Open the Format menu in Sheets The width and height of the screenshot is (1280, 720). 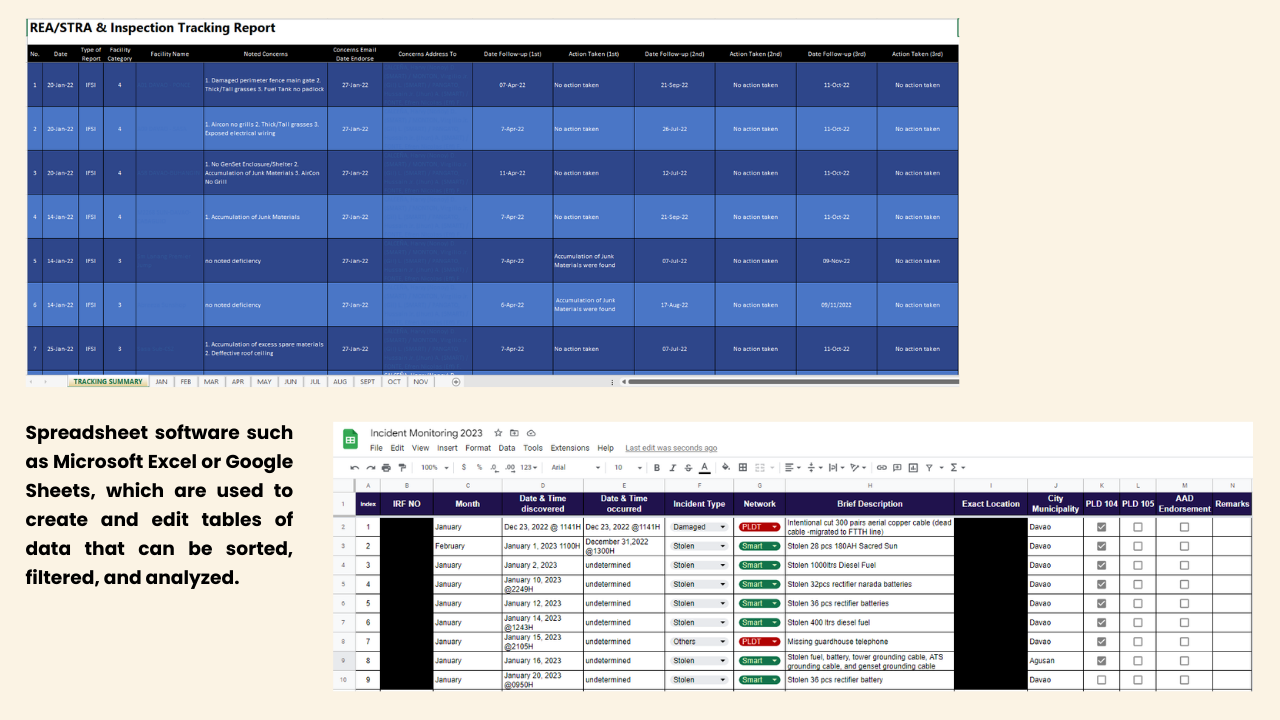478,448
